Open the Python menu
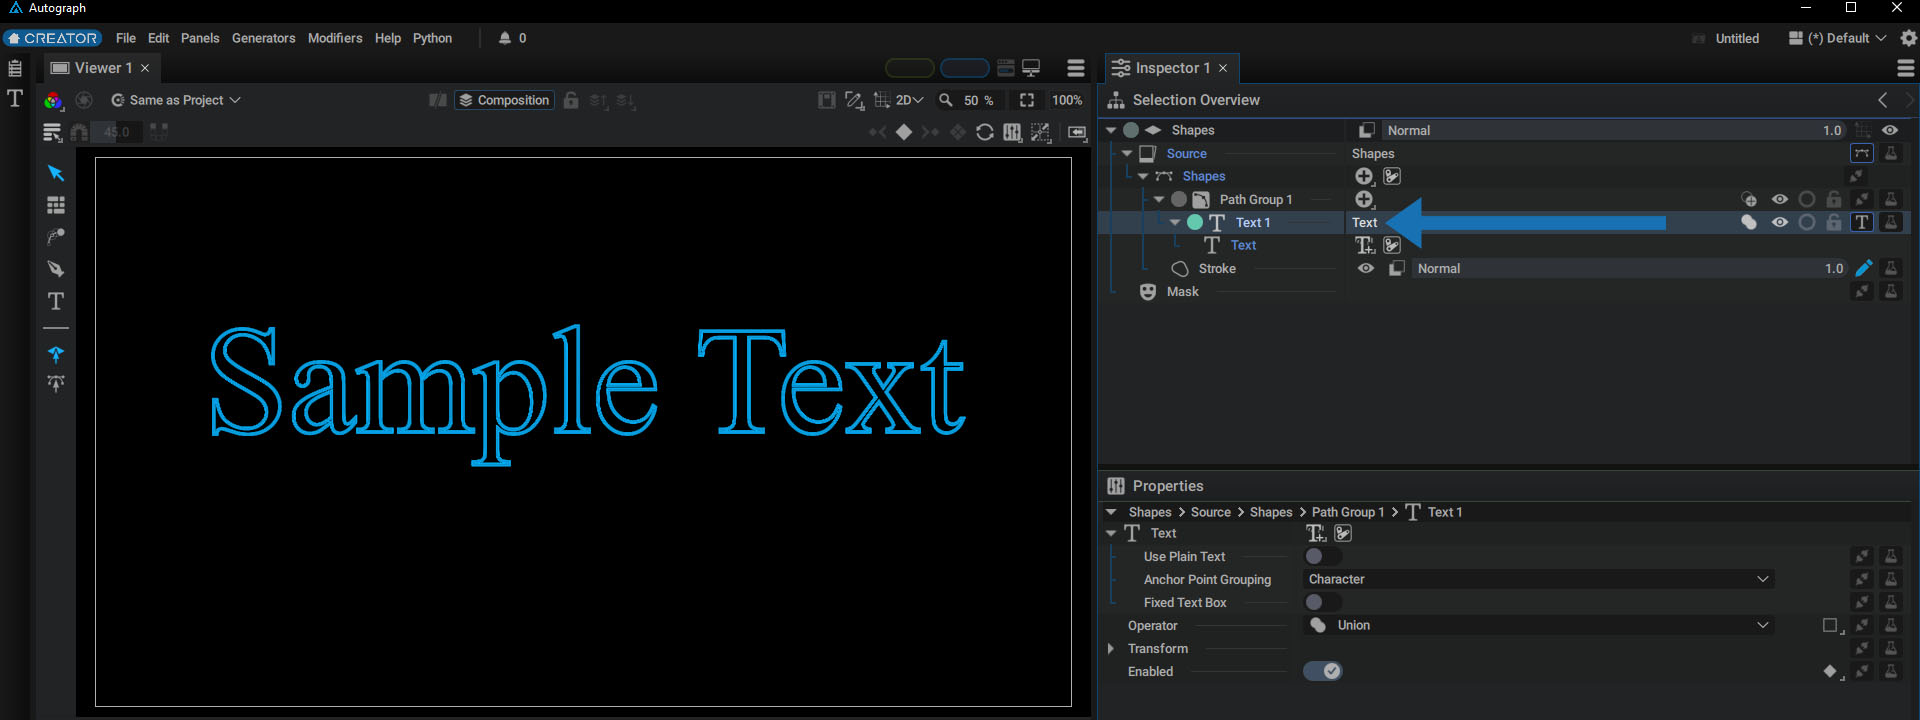Screen dimensions: 1920x720 (433, 38)
